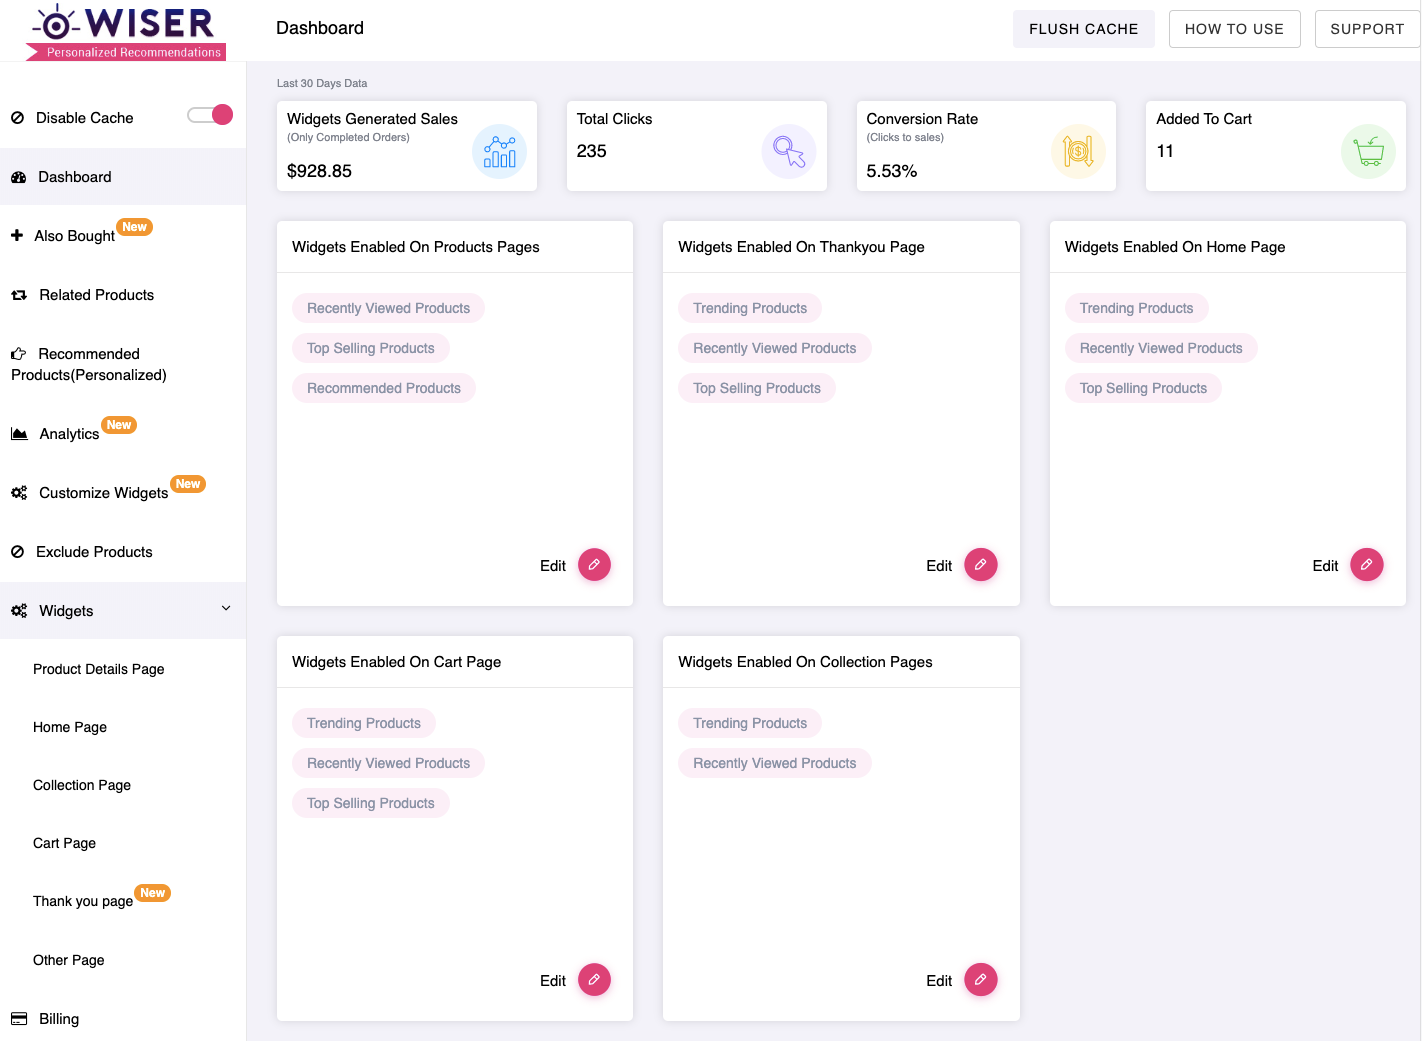Click the Total Clicks cursor icon
The height and width of the screenshot is (1041, 1422).
789,152
